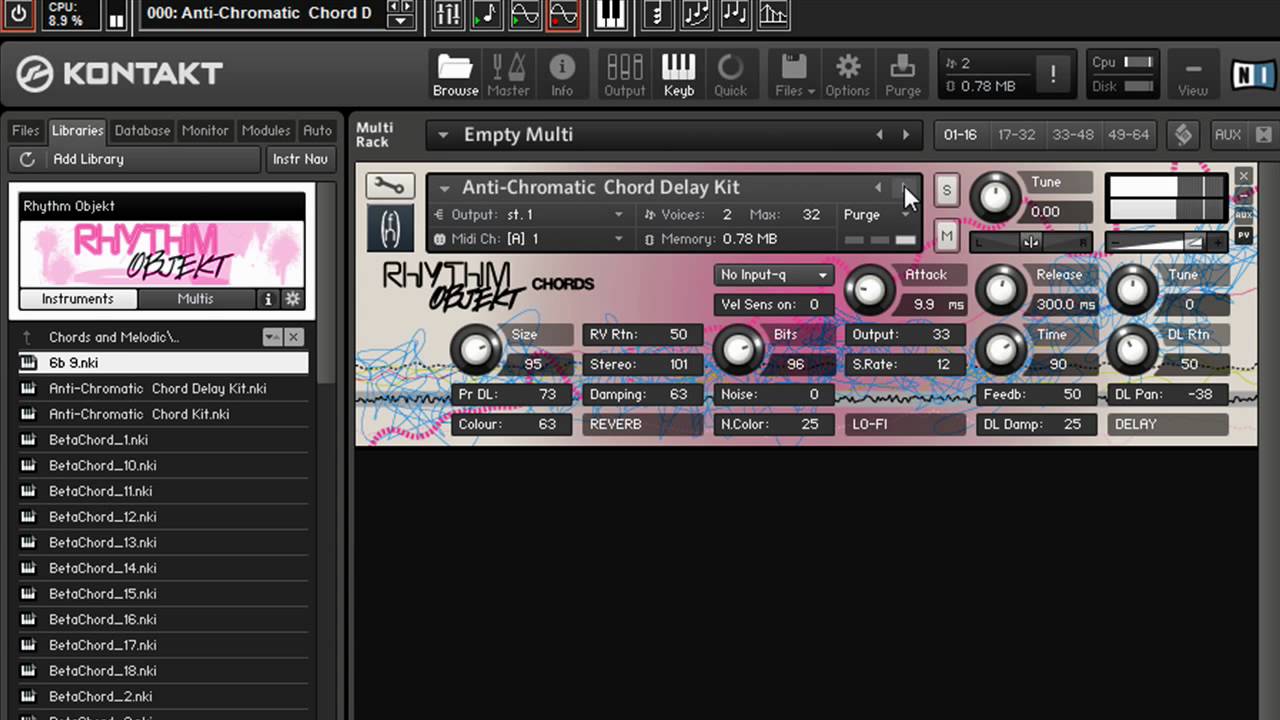Screen dimensions: 1280x720
Task: Toggle the PV button on instrument
Action: tap(1243, 235)
